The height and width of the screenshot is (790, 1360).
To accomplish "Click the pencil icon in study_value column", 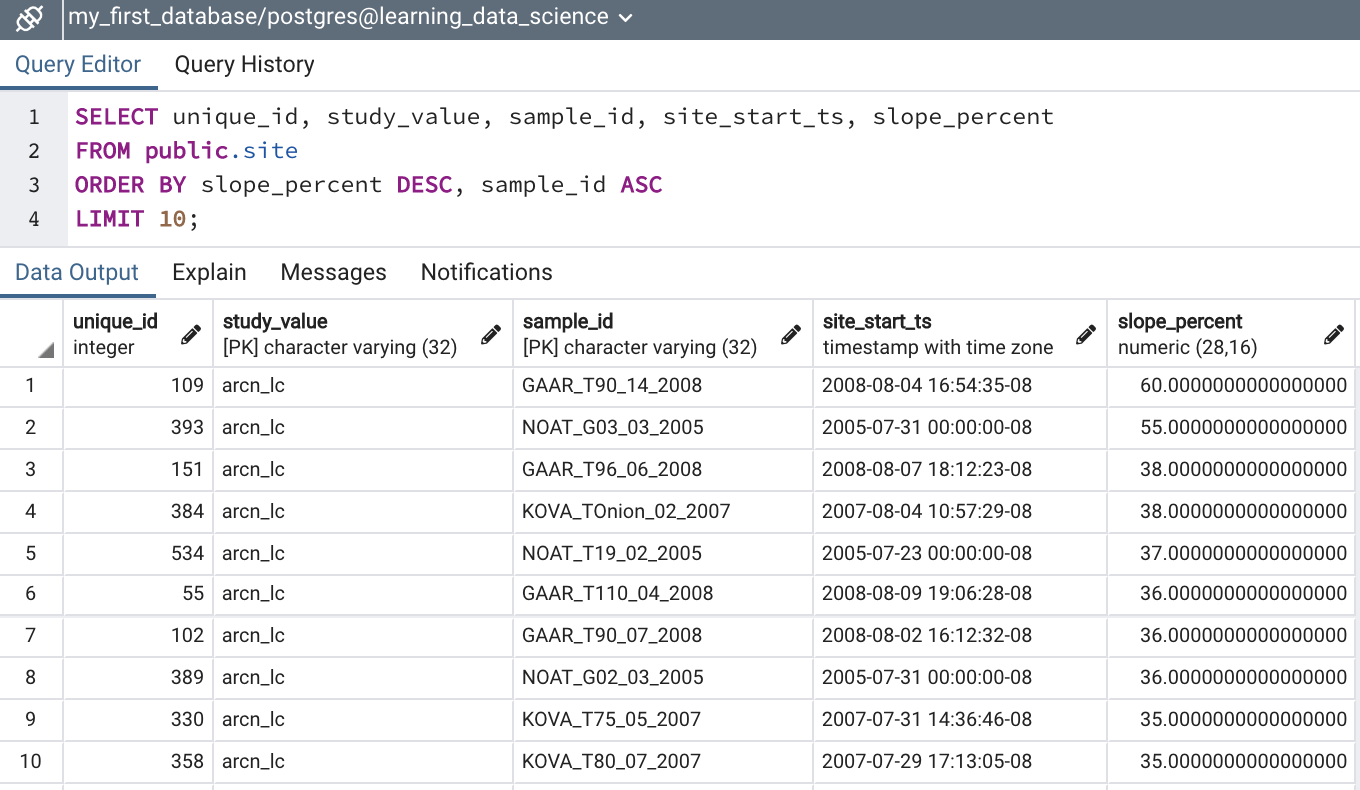I will click(x=491, y=335).
